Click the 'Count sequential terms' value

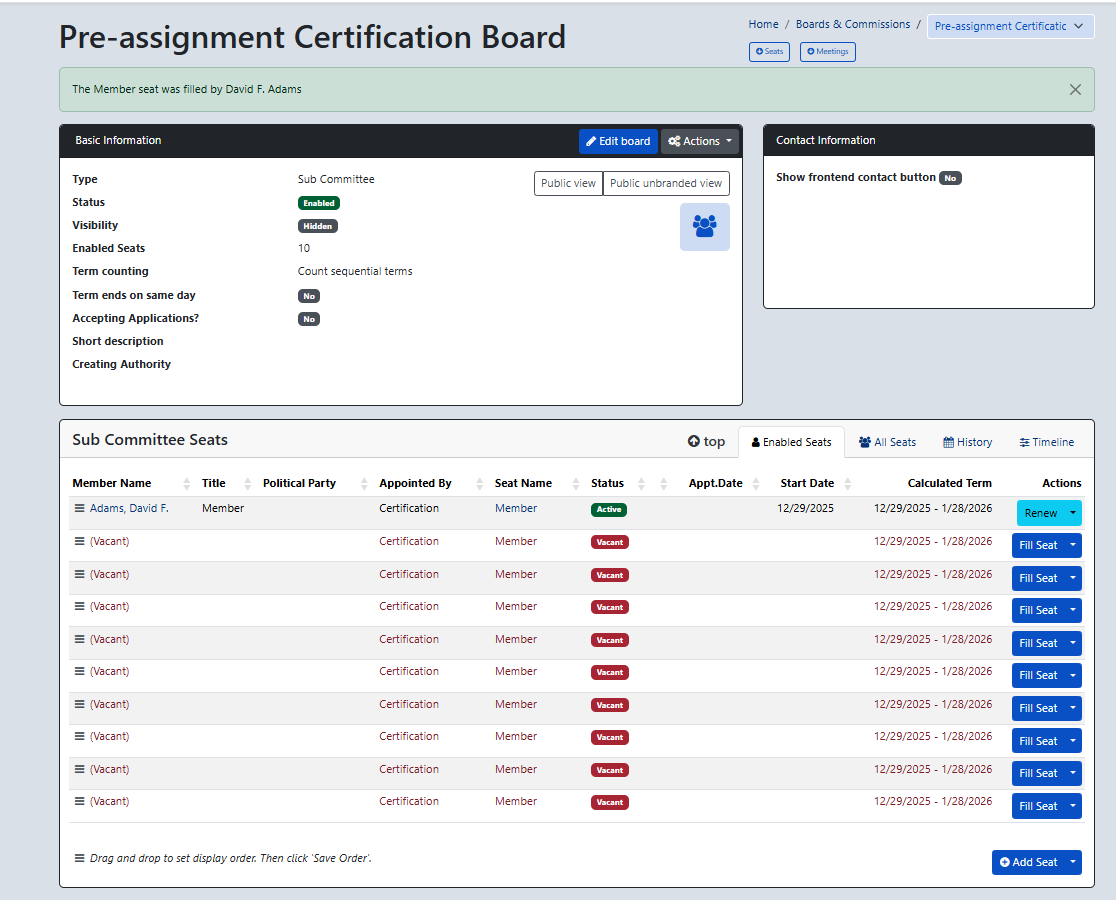point(354,271)
